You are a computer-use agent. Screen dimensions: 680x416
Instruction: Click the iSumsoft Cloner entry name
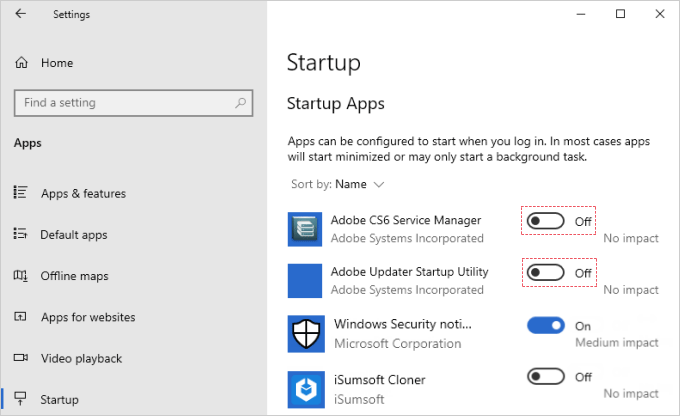(x=379, y=380)
